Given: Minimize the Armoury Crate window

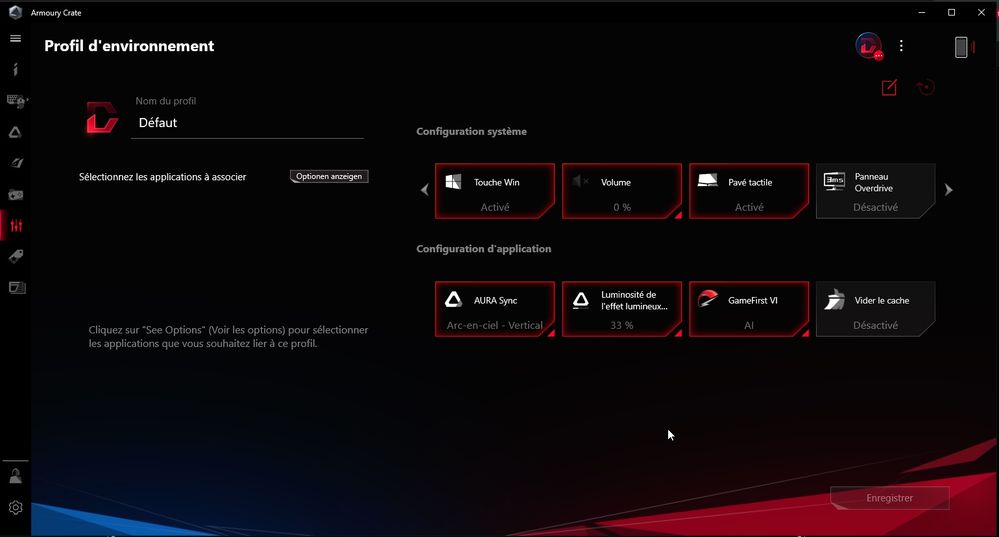Looking at the screenshot, I should click(x=921, y=12).
